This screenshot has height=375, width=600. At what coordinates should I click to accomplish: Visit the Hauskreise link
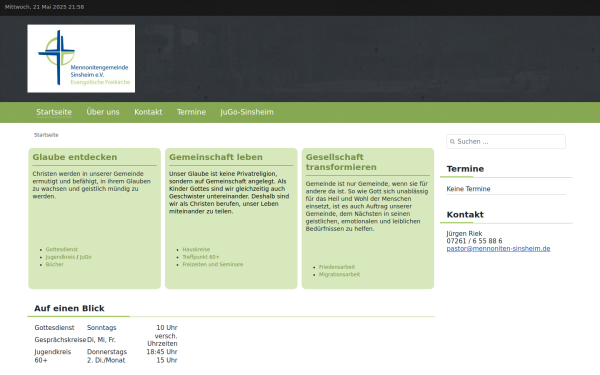click(196, 249)
